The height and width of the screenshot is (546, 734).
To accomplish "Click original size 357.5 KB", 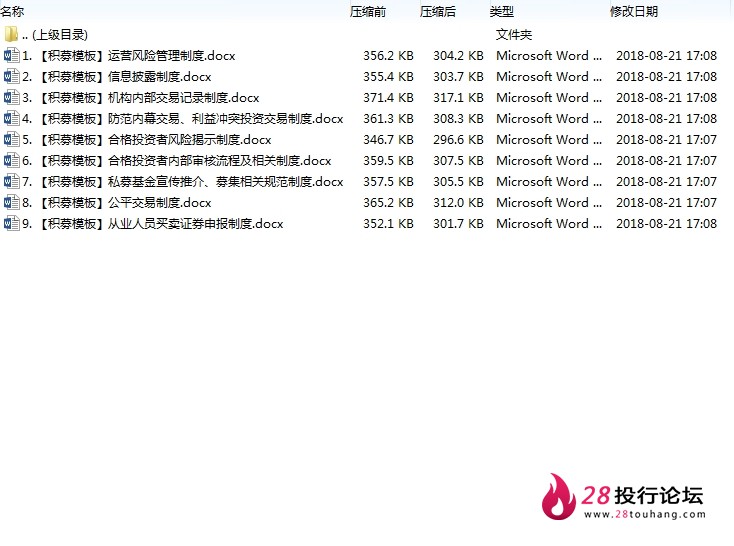I will click(389, 182).
